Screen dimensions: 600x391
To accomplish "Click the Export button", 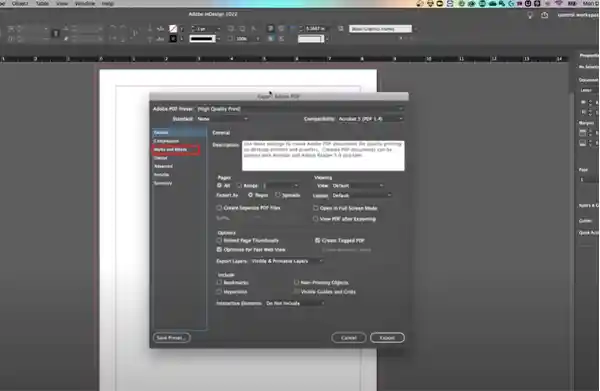I will 387,338.
